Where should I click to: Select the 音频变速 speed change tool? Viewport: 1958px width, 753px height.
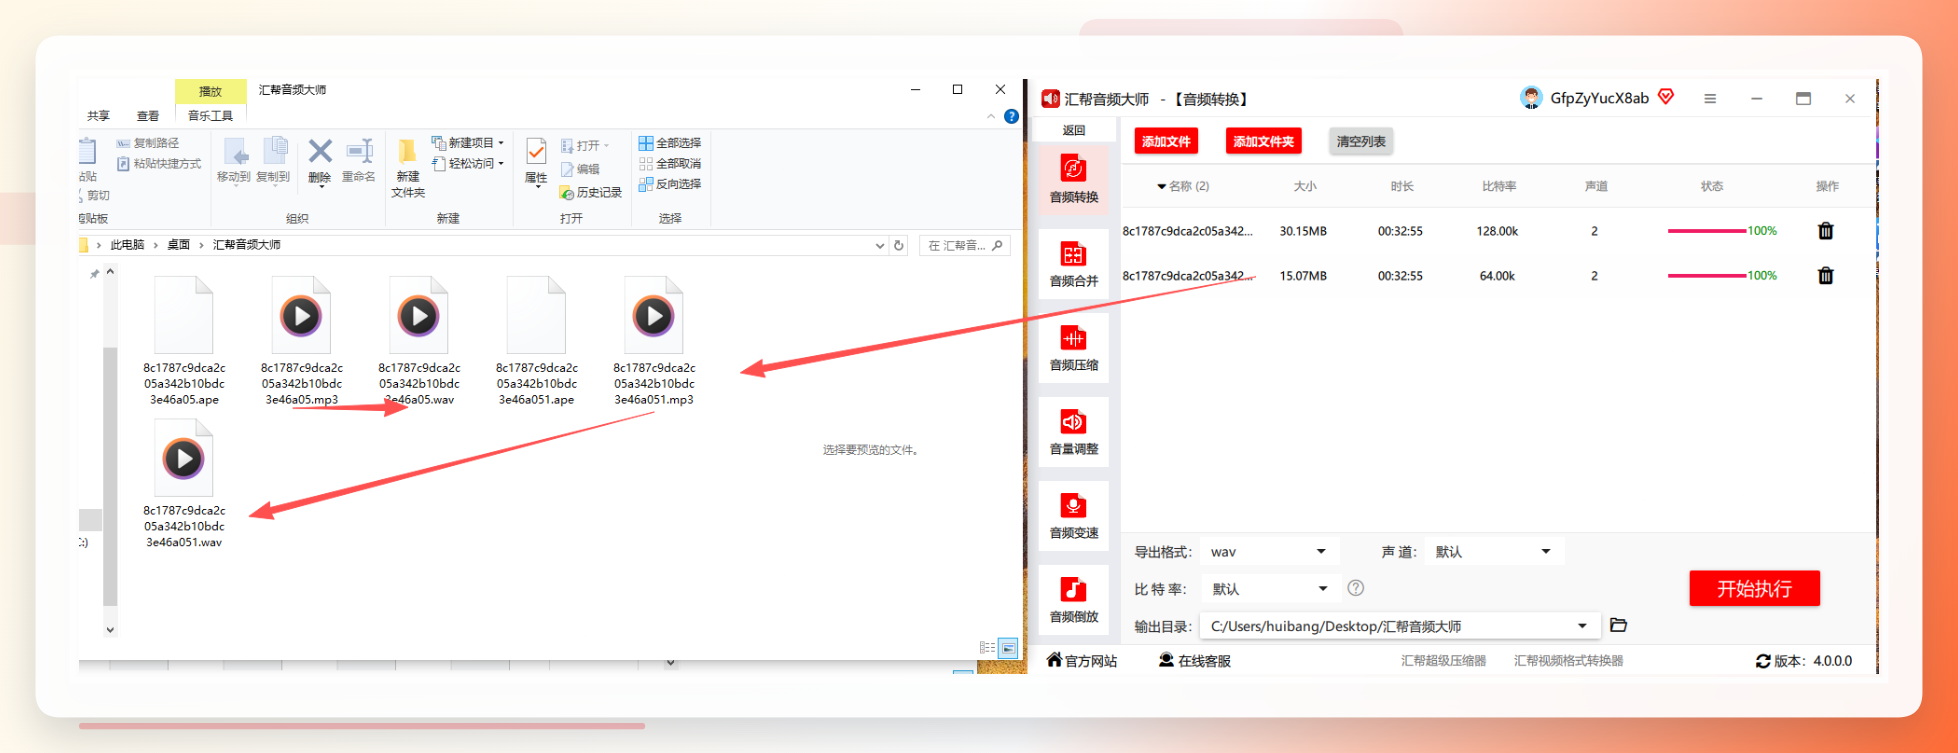pos(1074,515)
